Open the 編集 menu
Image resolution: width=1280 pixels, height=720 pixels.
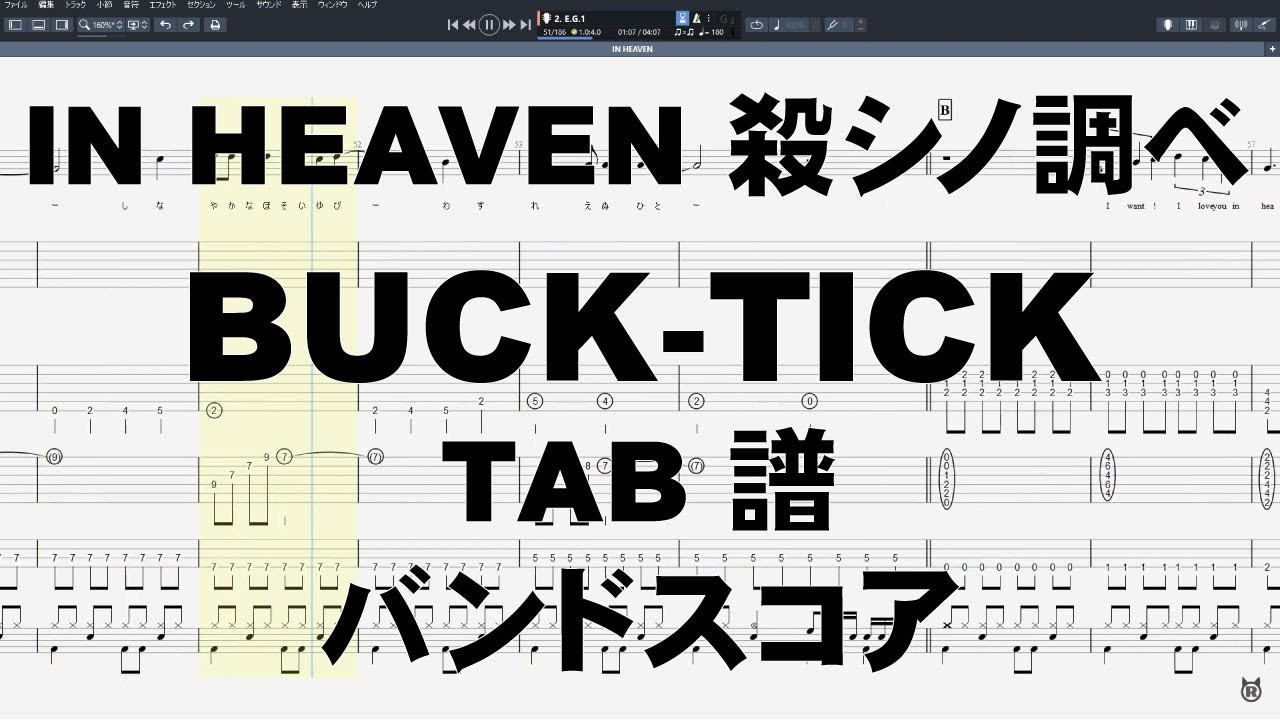[45, 5]
